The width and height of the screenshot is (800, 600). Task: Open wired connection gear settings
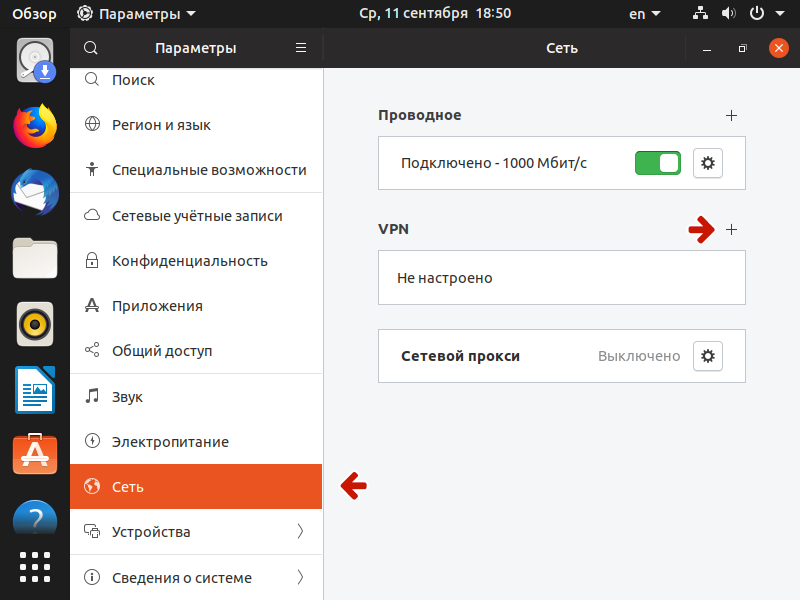tap(708, 163)
